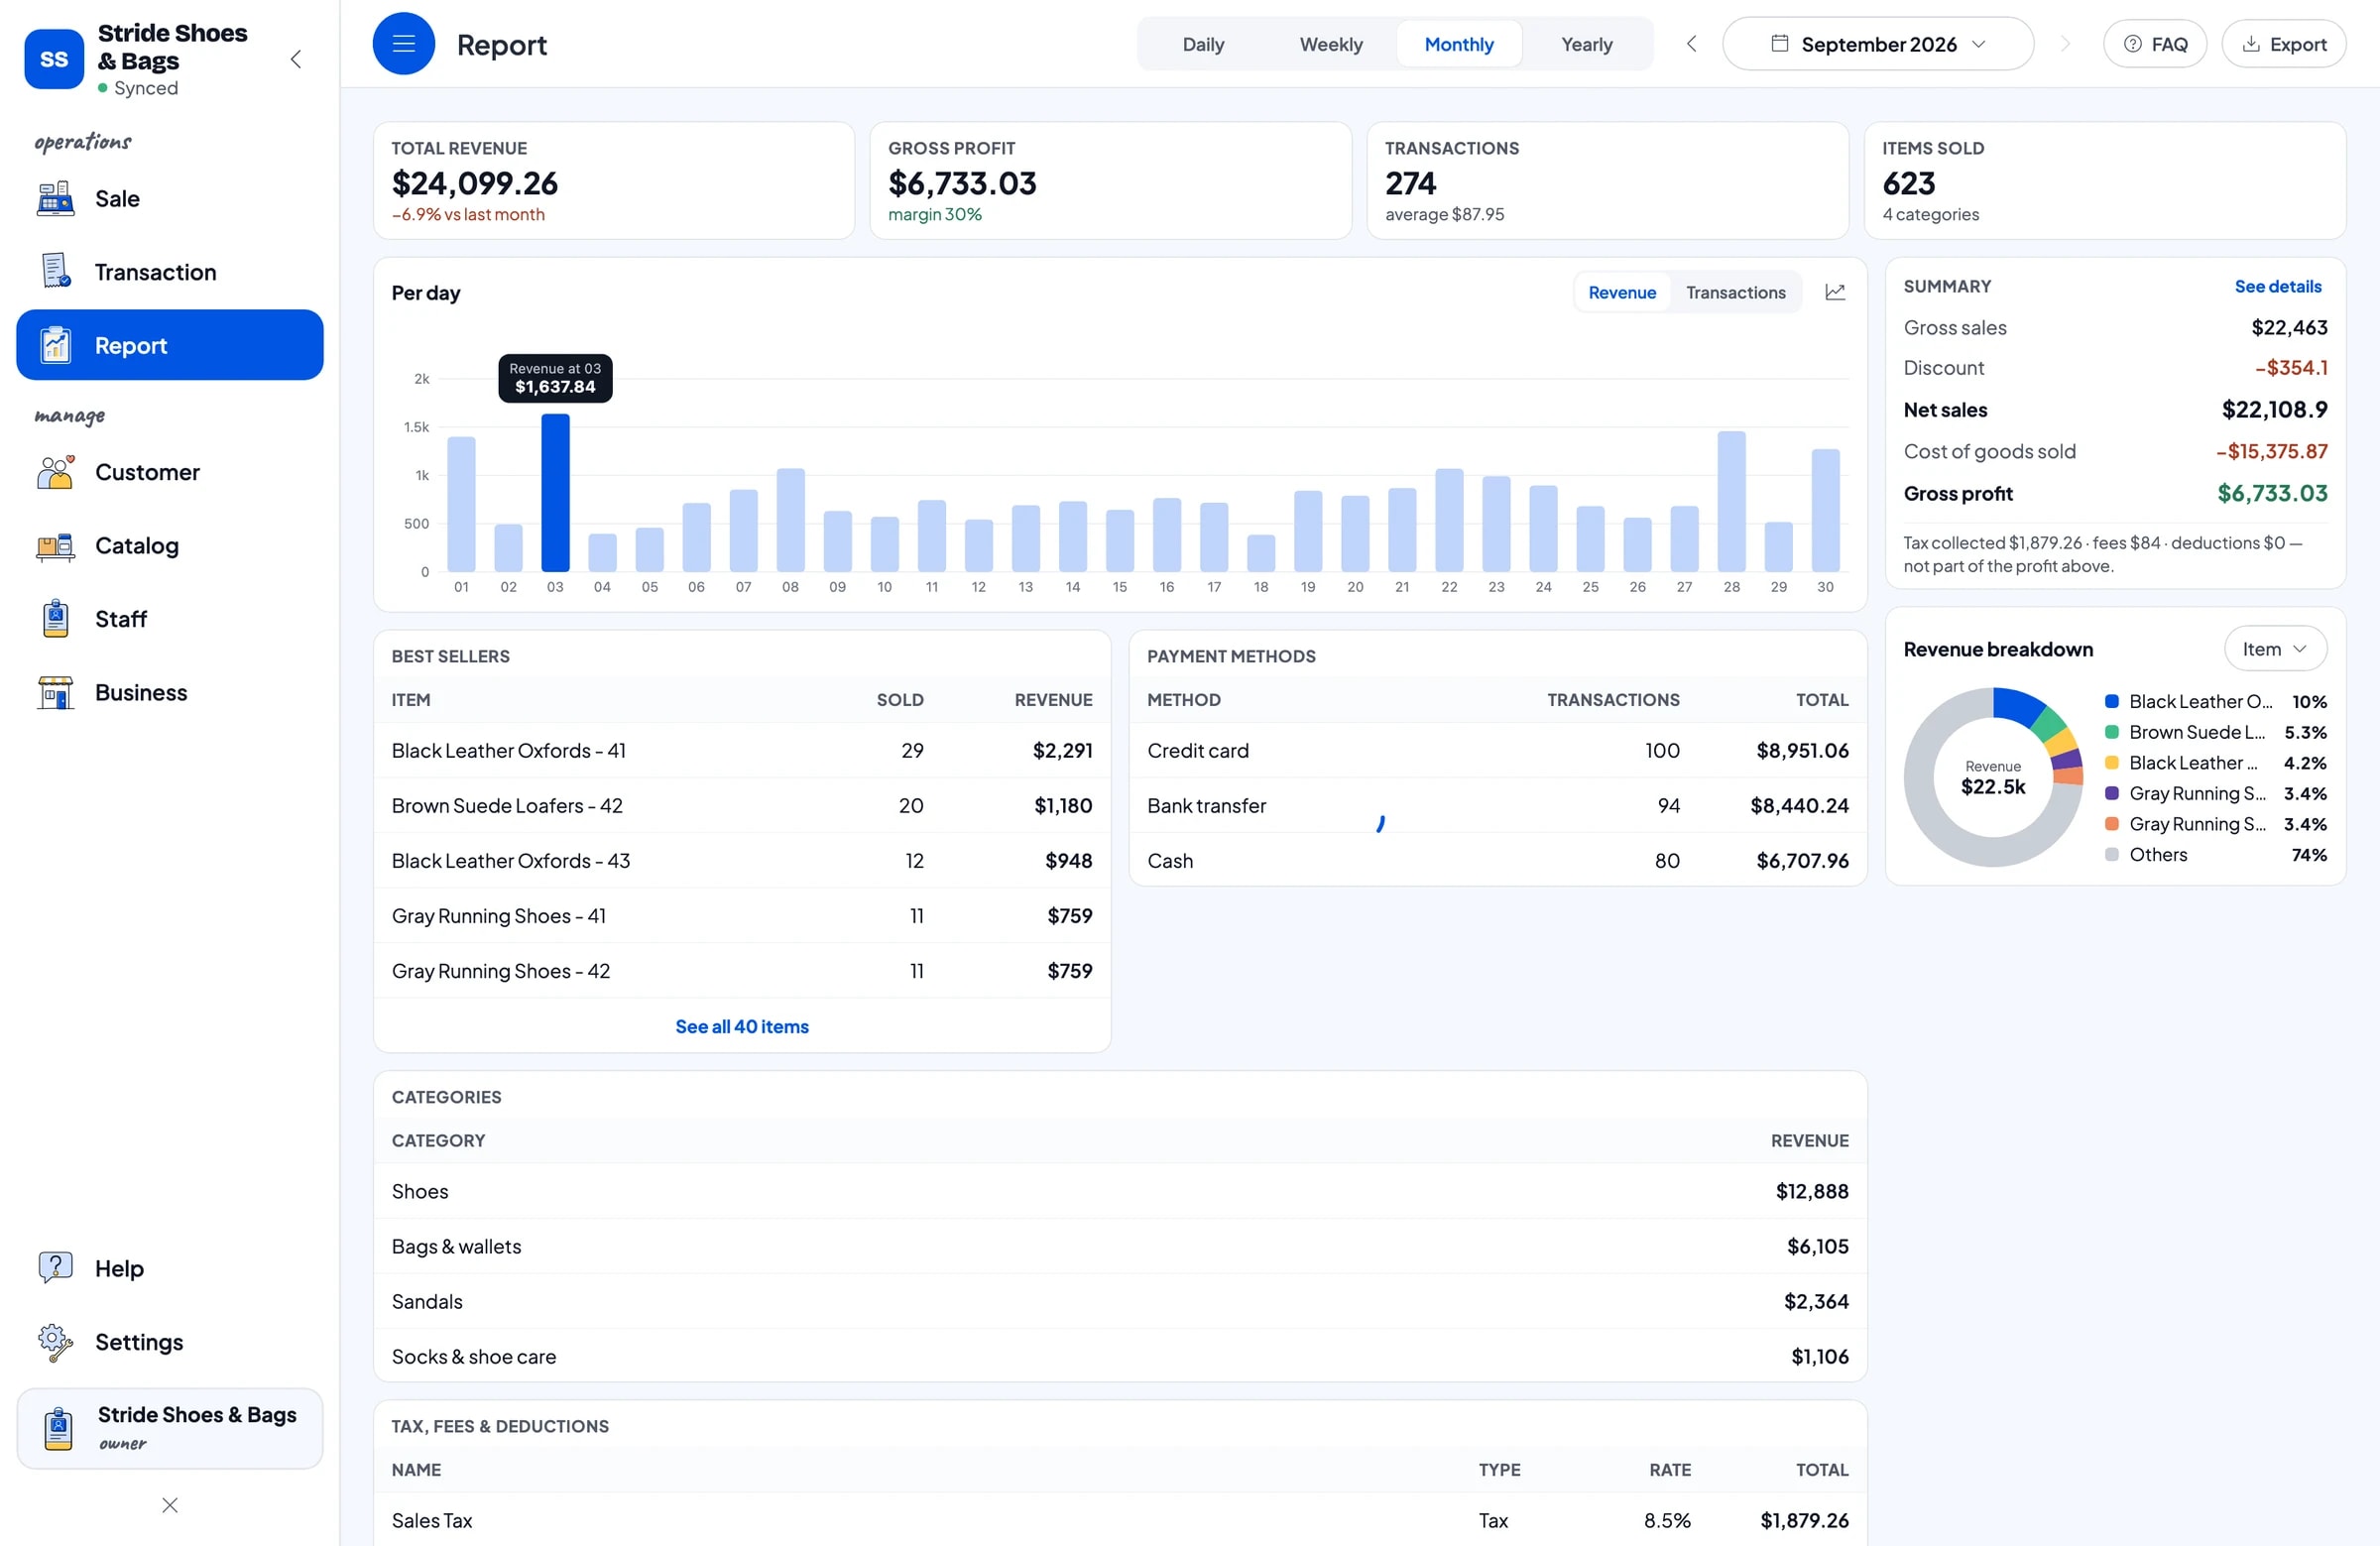Click the blue Black Leather legend swatch
The width and height of the screenshot is (2380, 1546).
2111,702
